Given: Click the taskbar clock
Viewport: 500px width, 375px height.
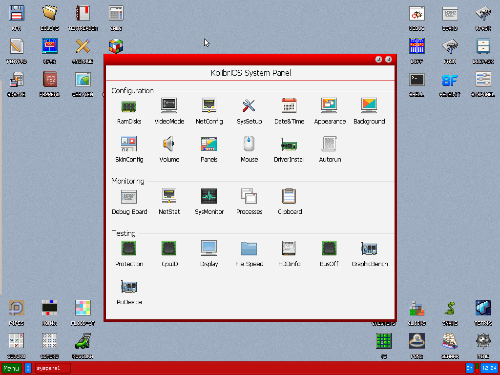Looking at the screenshot, I should [489, 368].
